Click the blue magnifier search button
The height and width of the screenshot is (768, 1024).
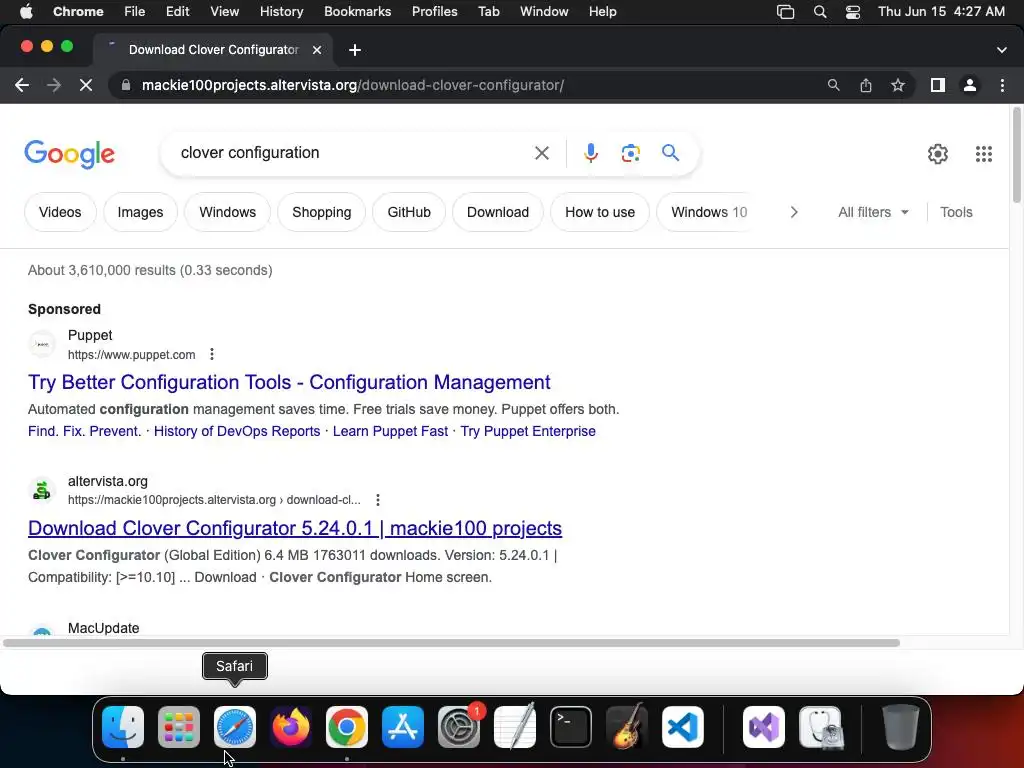(x=670, y=153)
